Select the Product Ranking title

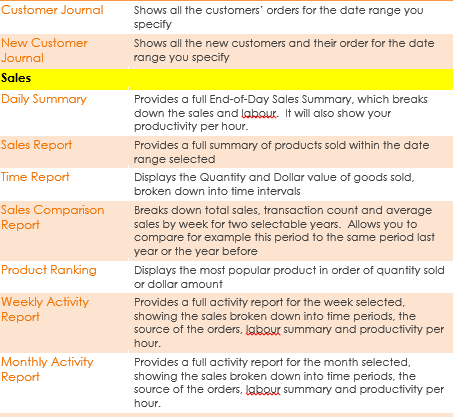49,270
